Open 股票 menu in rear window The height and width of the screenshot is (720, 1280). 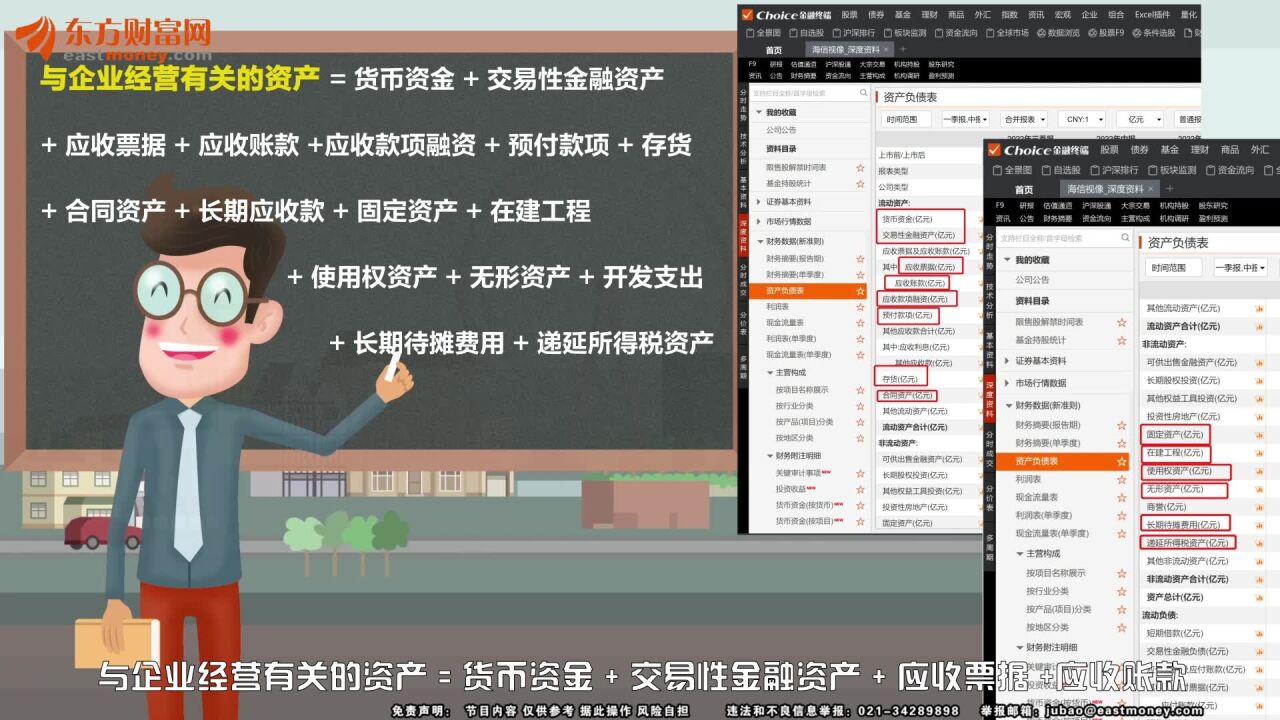pos(849,15)
